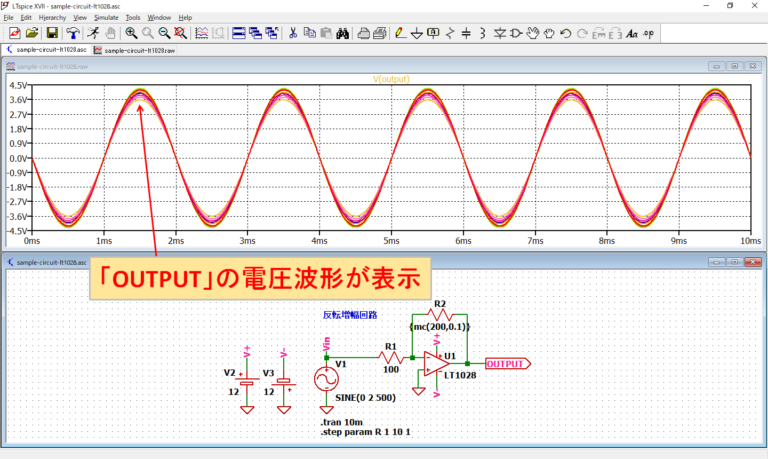Click the V1 sine voltage source symbol
This screenshot has width=768, height=459.
tap(326, 380)
